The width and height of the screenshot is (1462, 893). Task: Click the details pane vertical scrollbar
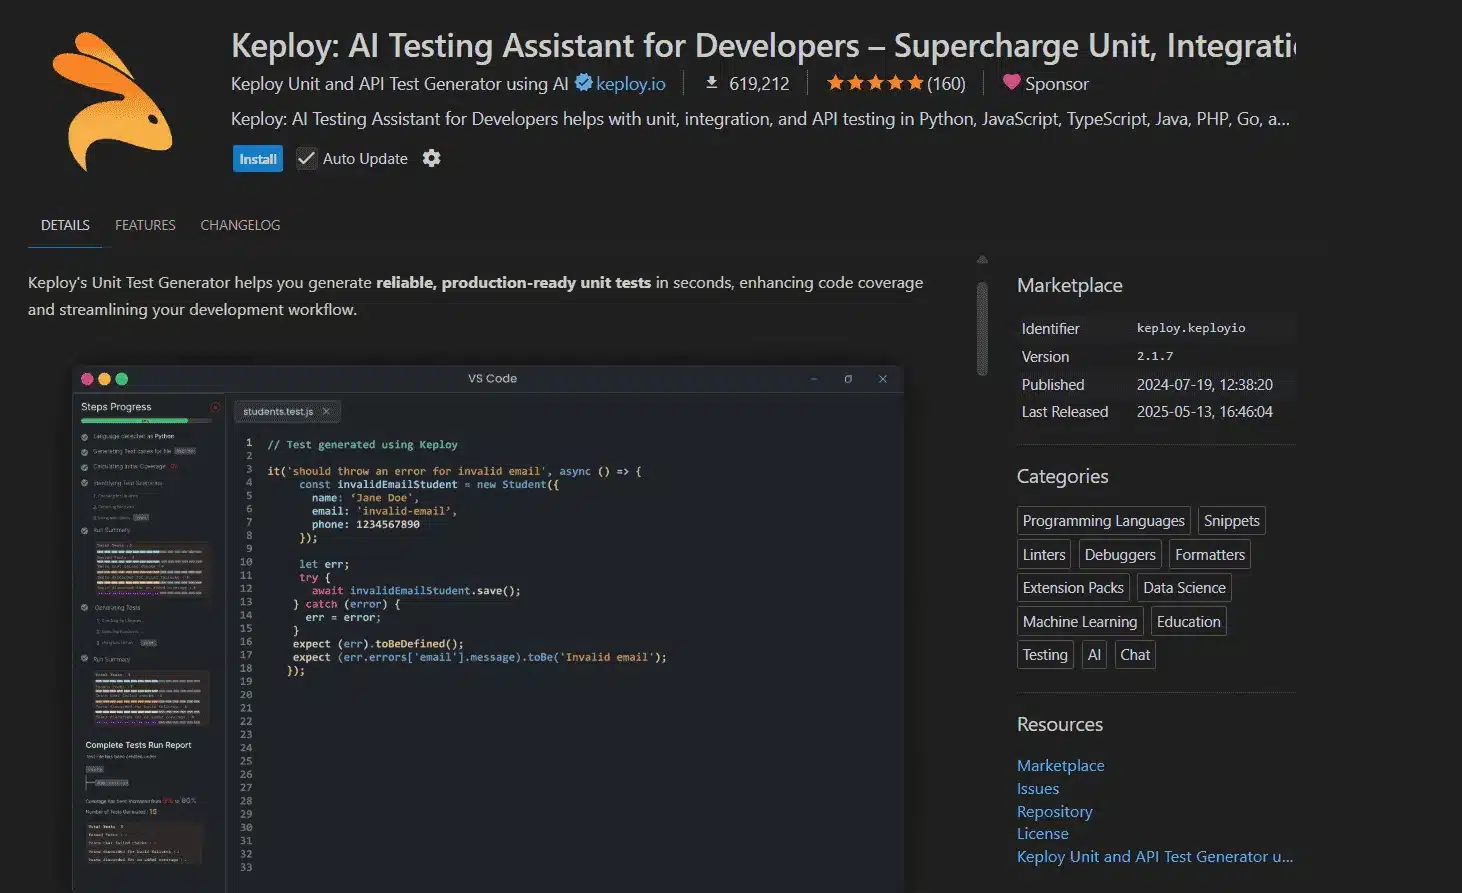982,330
